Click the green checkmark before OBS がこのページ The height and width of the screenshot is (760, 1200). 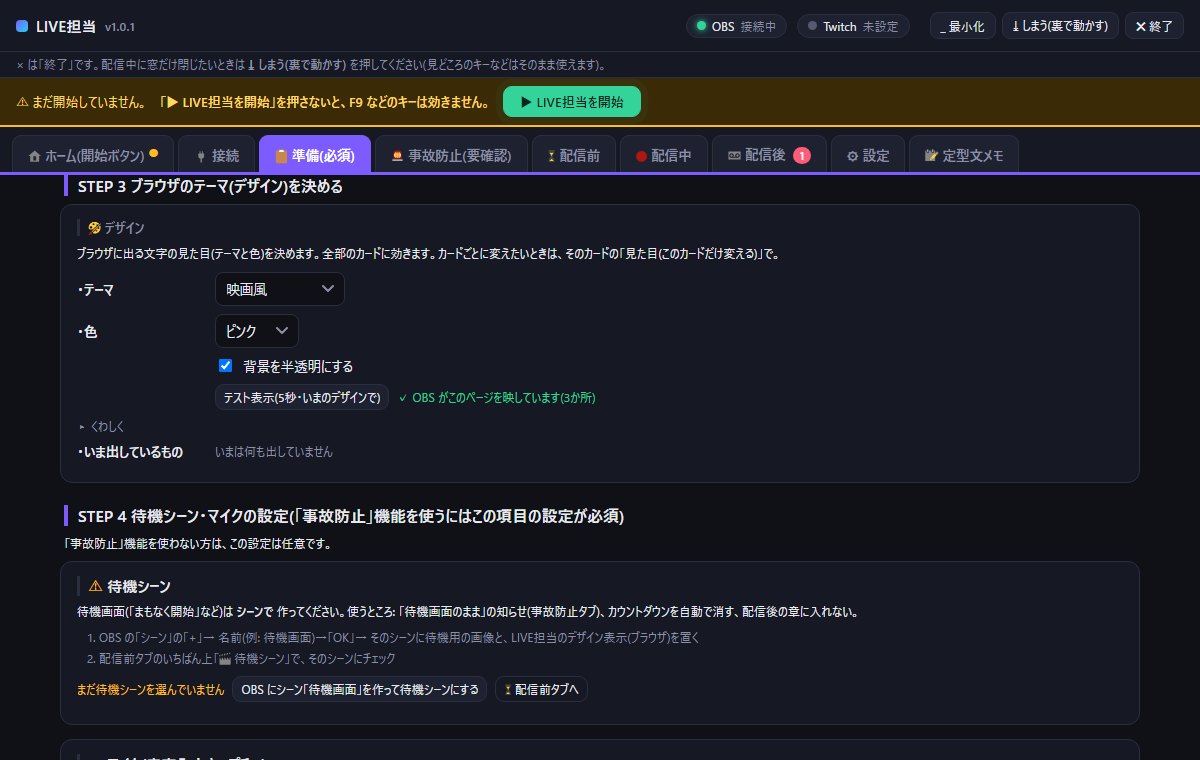(402, 397)
